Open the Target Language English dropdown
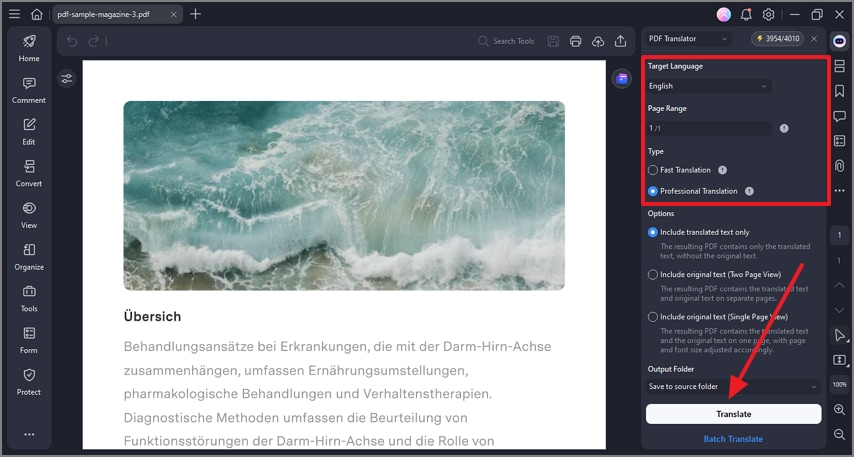Viewport: 854px width, 457px height. coord(708,86)
